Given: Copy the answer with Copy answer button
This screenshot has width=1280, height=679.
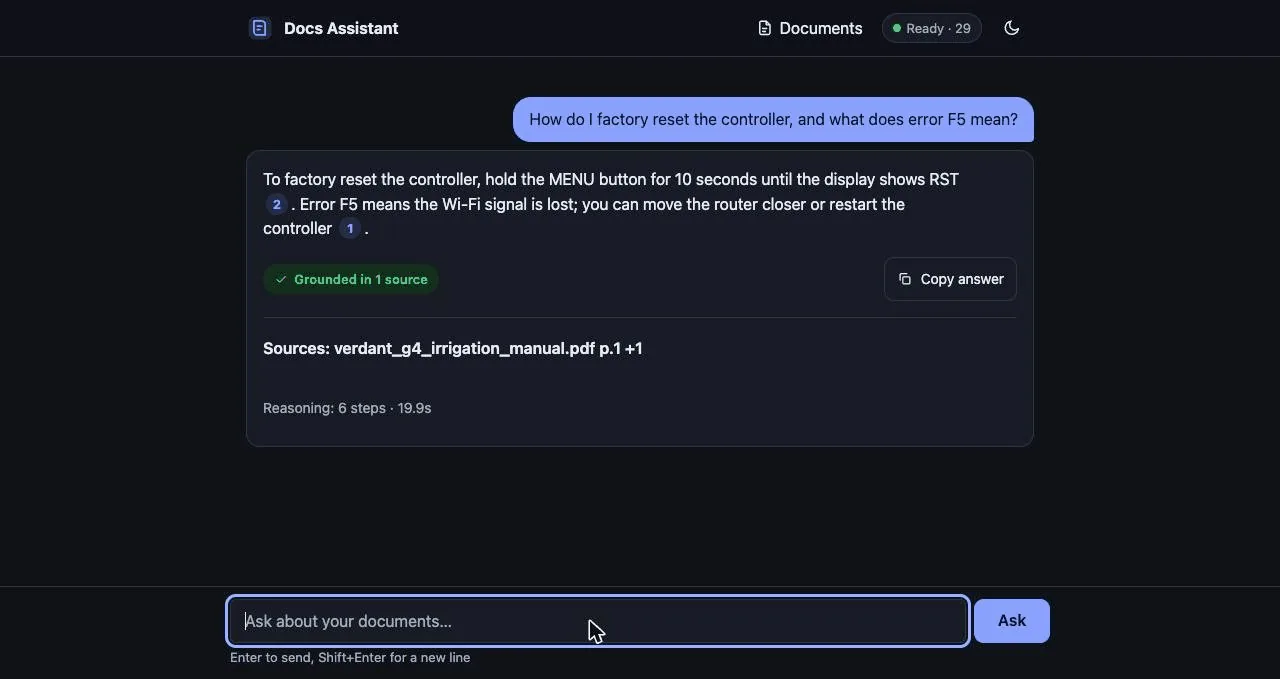Looking at the screenshot, I should click(950, 279).
